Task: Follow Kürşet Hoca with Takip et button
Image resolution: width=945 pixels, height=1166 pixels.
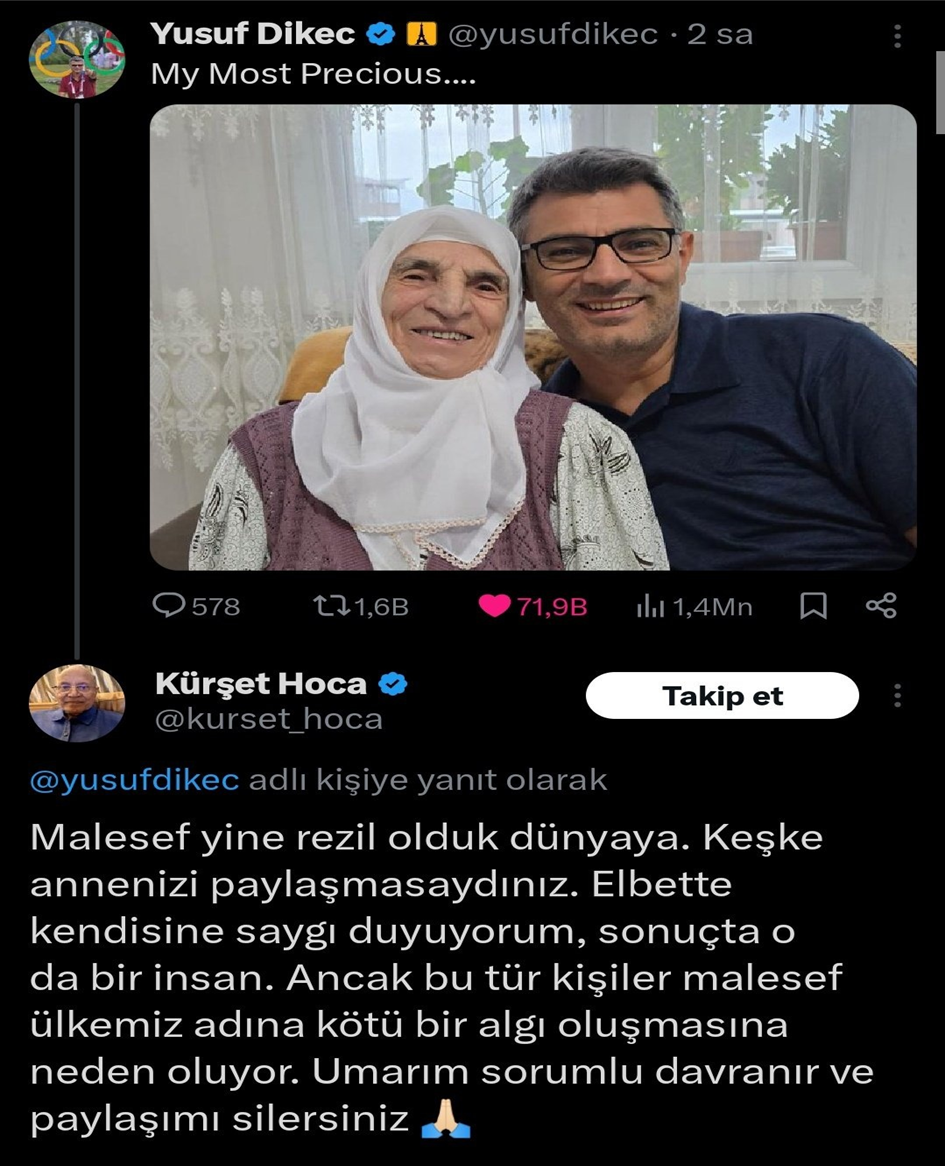Action: (x=722, y=695)
